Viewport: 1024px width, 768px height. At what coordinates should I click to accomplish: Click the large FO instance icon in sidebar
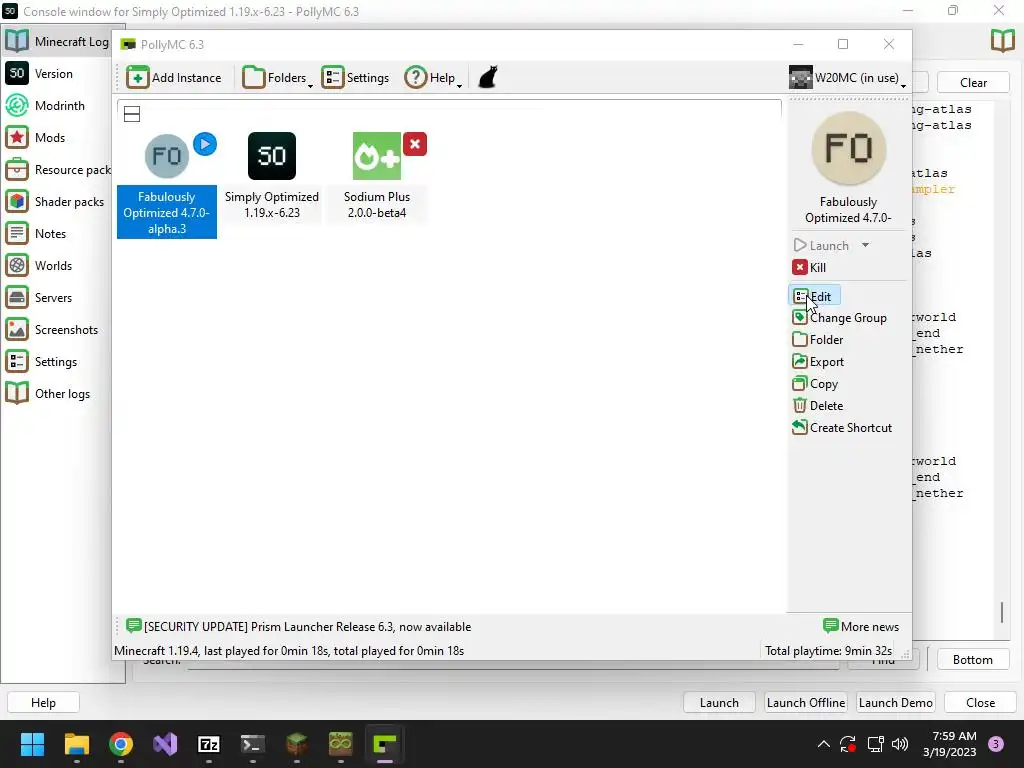pyautogui.click(x=848, y=149)
